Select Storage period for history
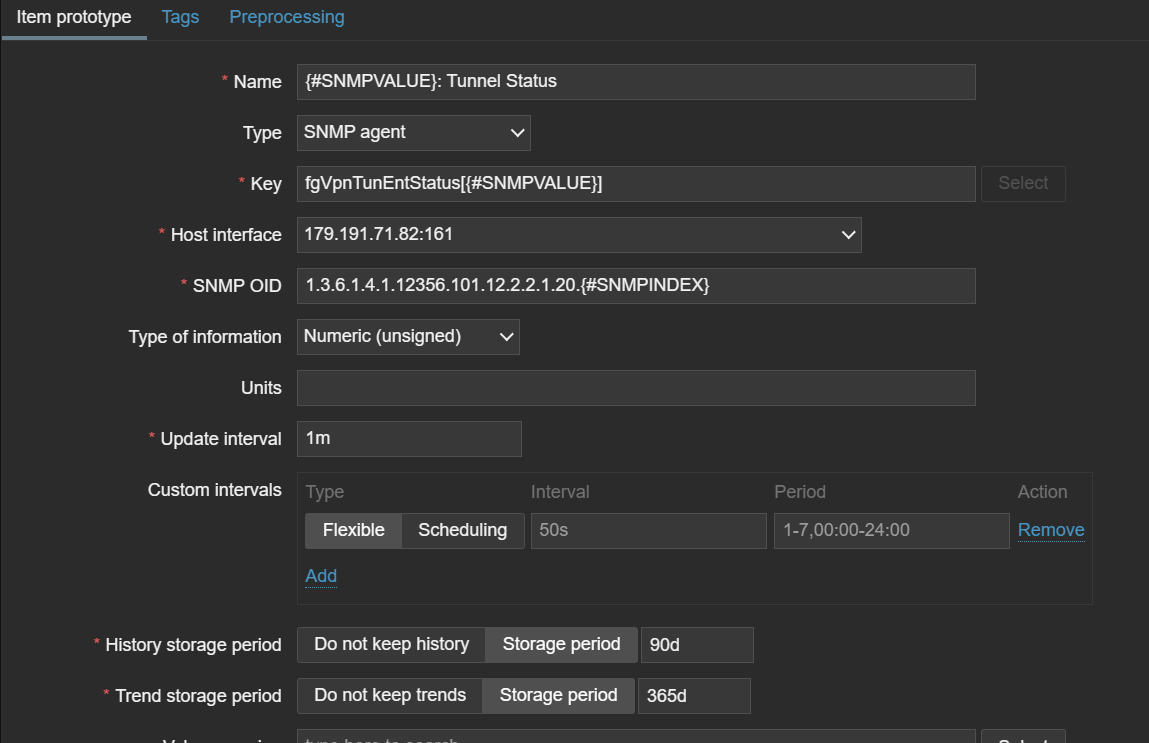Viewport: 1149px width, 743px height. 561,645
